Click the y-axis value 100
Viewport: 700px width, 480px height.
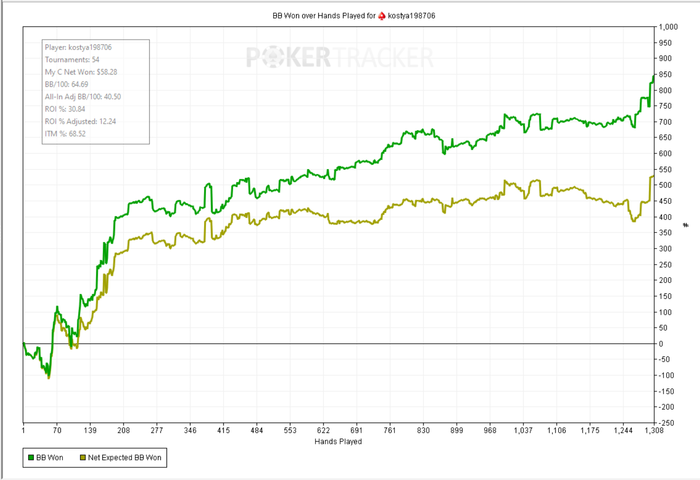click(665, 312)
